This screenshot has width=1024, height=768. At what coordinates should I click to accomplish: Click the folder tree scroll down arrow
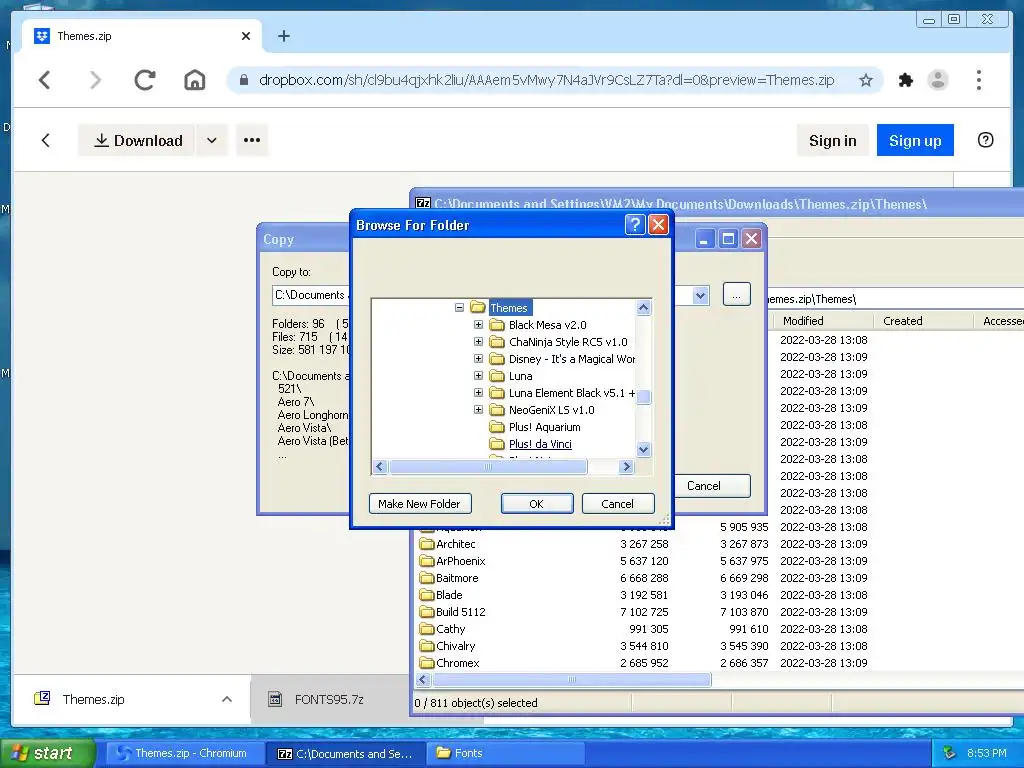tap(643, 449)
